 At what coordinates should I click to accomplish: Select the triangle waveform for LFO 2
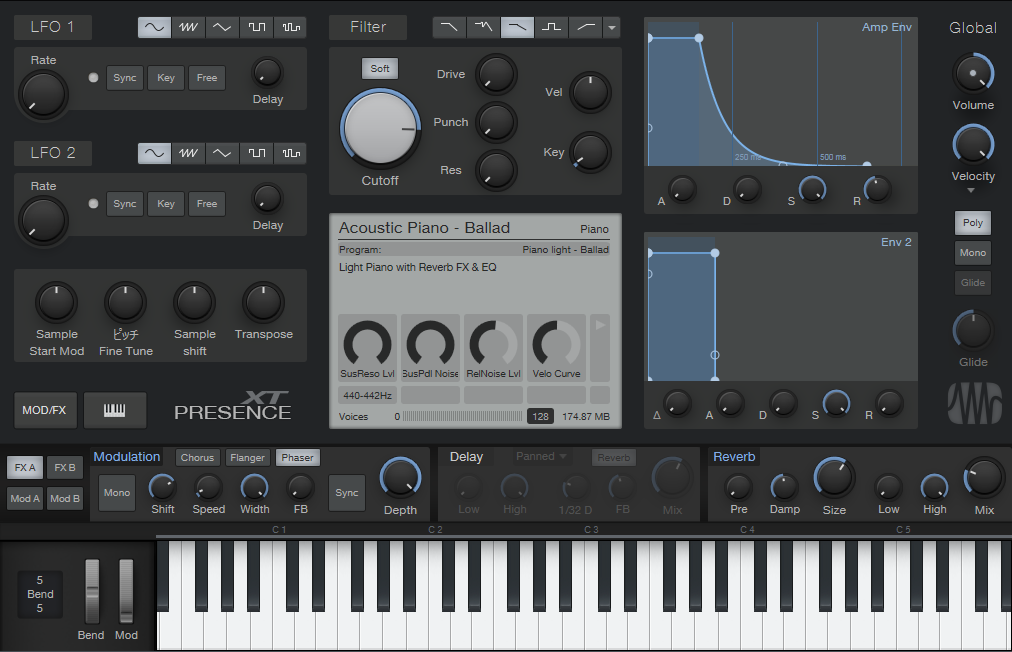[x=222, y=153]
